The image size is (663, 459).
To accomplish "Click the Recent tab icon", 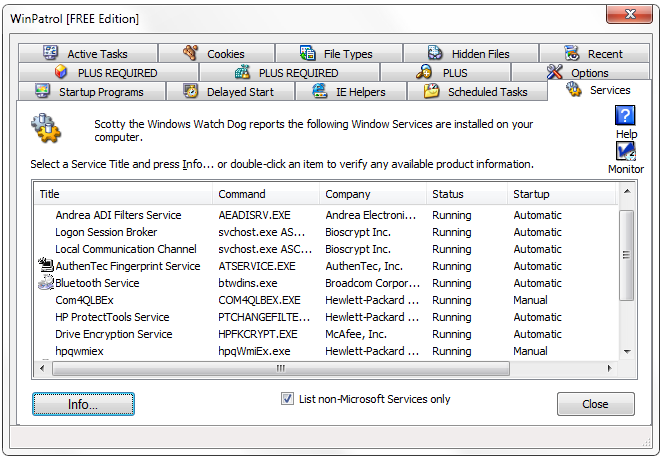I will [572, 53].
